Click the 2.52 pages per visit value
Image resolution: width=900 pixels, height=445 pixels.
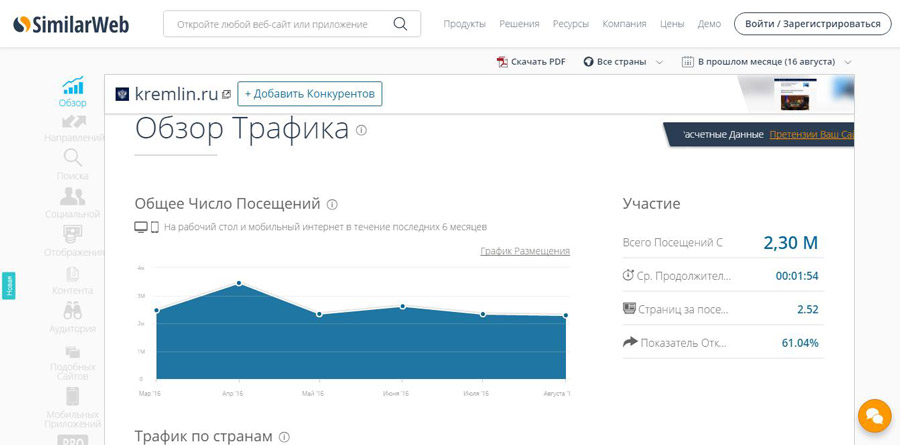808,309
